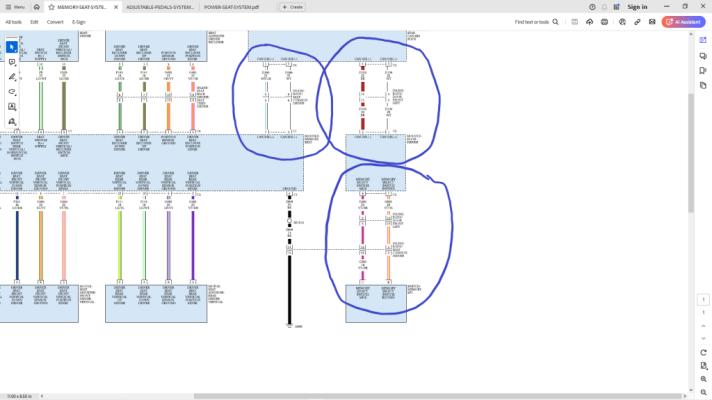Open the bookmarks panel icon
This screenshot has width=712, height=400.
coord(703,70)
